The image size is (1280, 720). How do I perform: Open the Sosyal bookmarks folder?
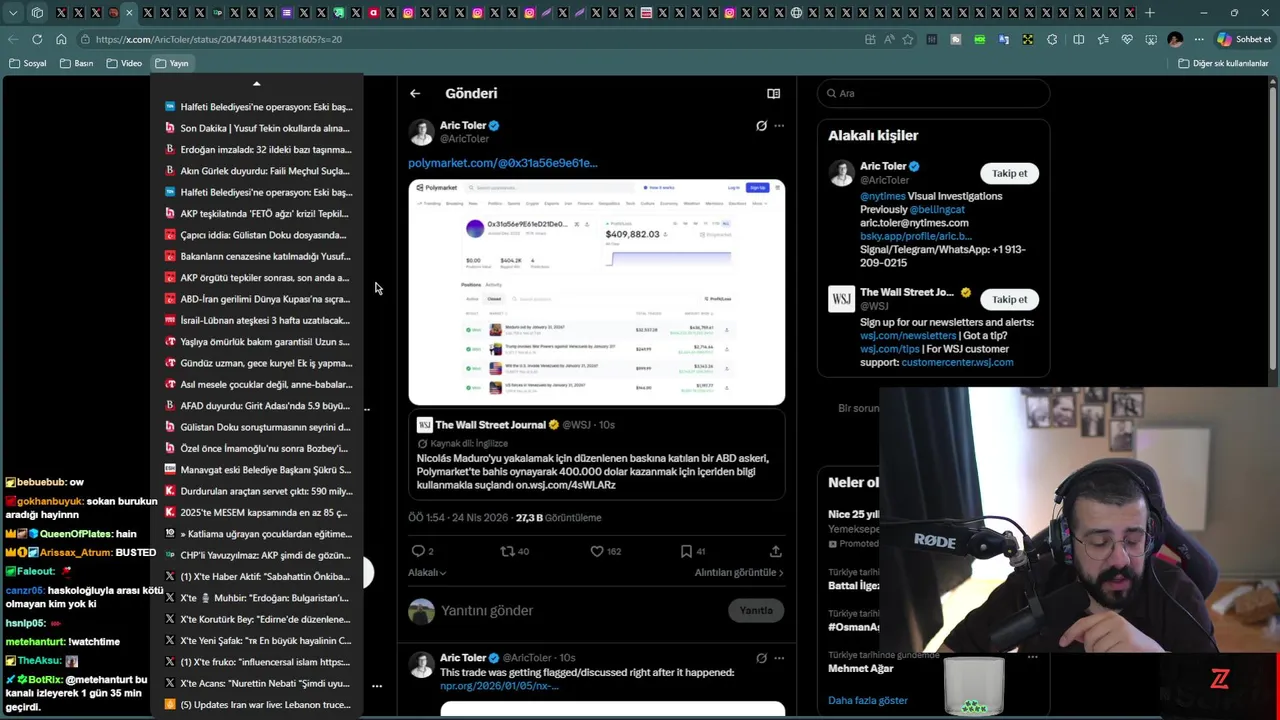point(27,63)
